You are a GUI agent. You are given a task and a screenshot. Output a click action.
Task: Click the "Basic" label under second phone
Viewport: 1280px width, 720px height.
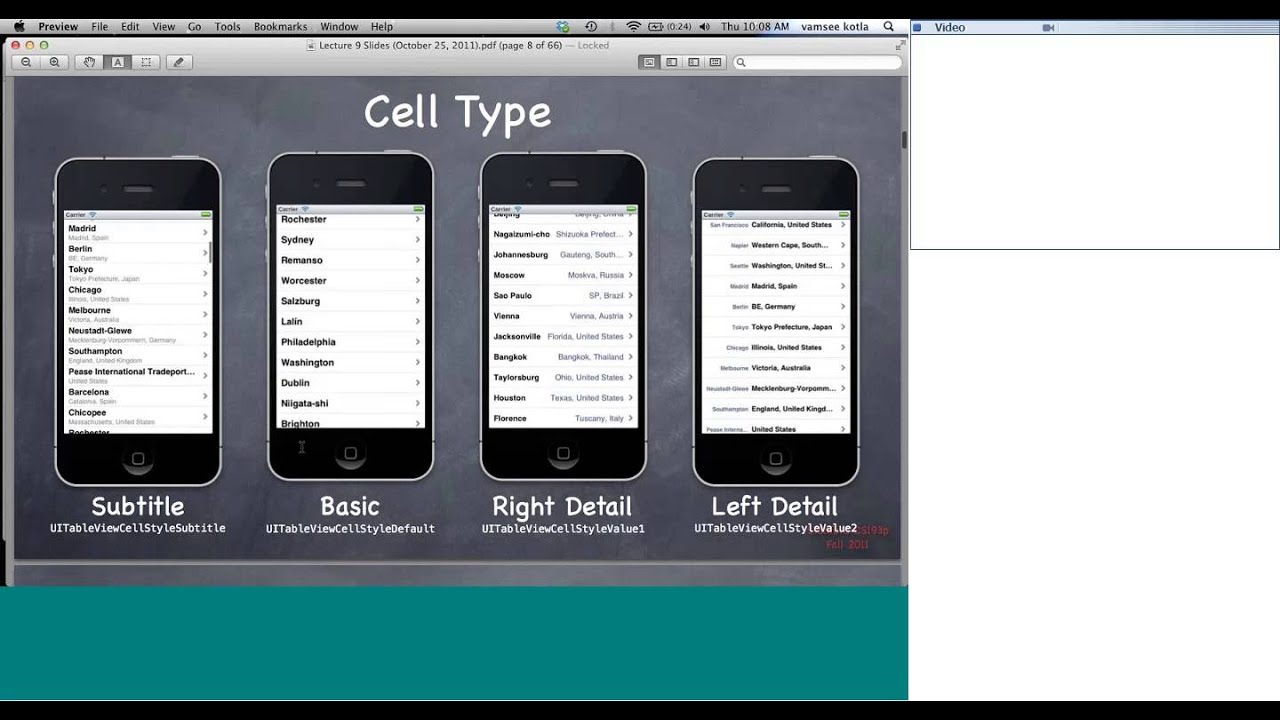[350, 506]
